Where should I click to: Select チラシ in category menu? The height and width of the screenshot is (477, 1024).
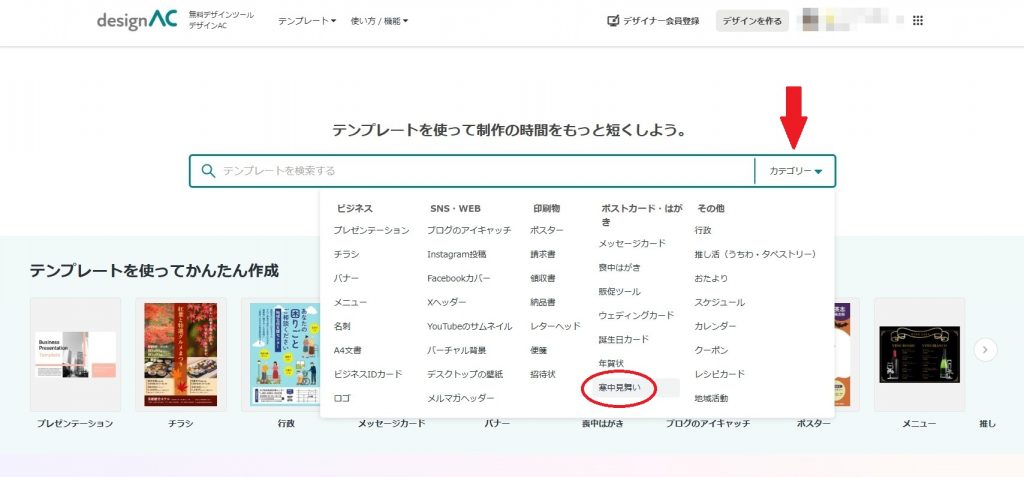point(346,254)
